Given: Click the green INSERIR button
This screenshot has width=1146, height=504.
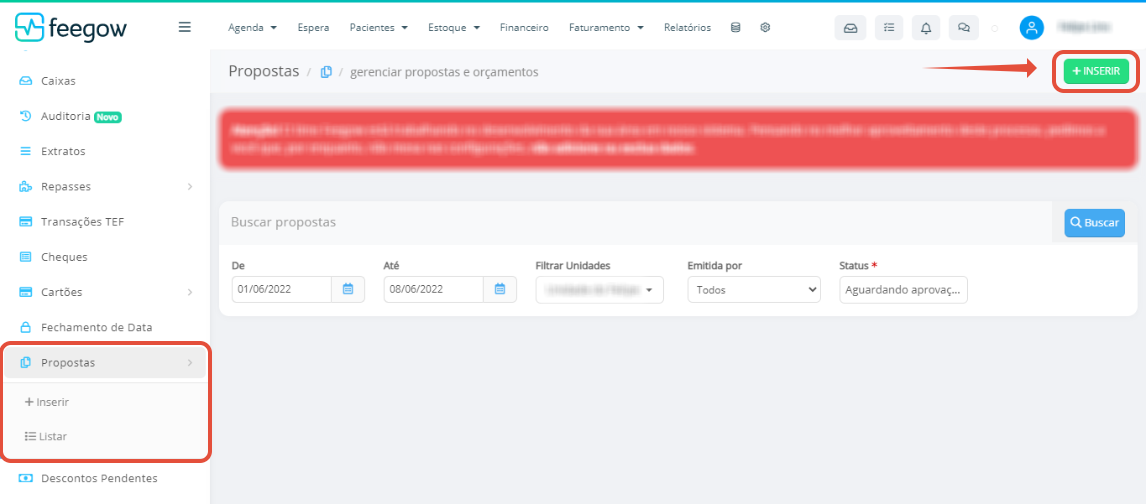Looking at the screenshot, I should pyautogui.click(x=1096, y=72).
